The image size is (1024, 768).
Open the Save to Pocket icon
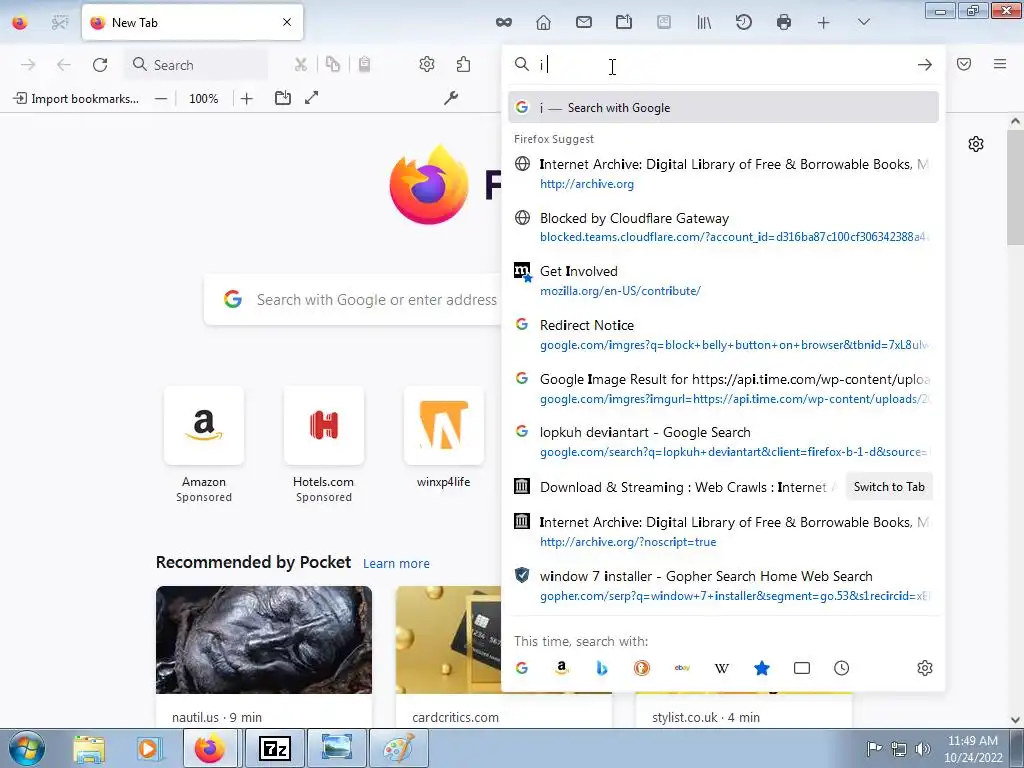tap(964, 64)
